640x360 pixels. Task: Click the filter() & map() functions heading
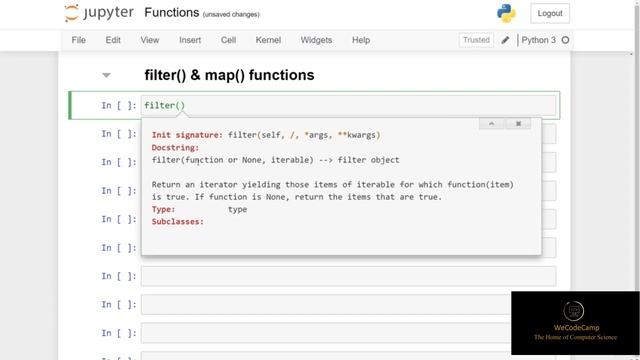point(229,75)
